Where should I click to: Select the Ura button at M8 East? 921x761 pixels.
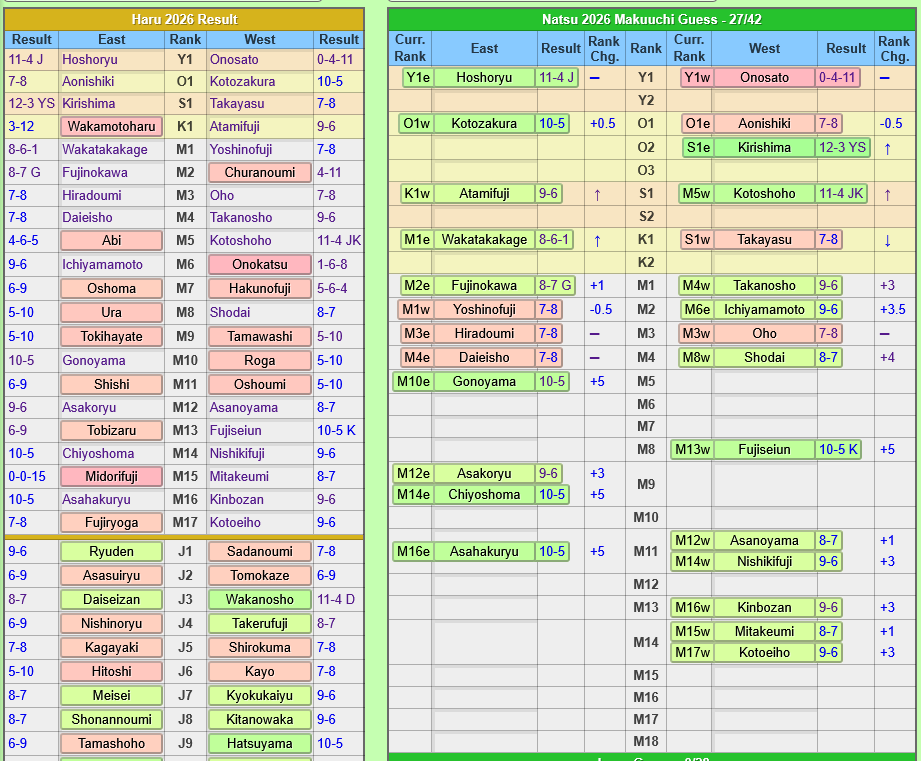[x=112, y=312]
